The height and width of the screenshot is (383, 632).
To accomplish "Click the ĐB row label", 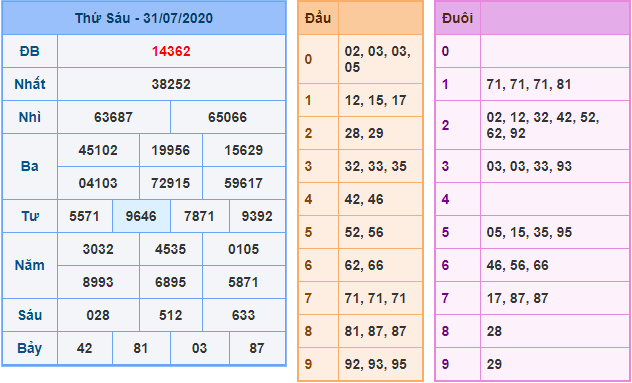I will pos(30,52).
